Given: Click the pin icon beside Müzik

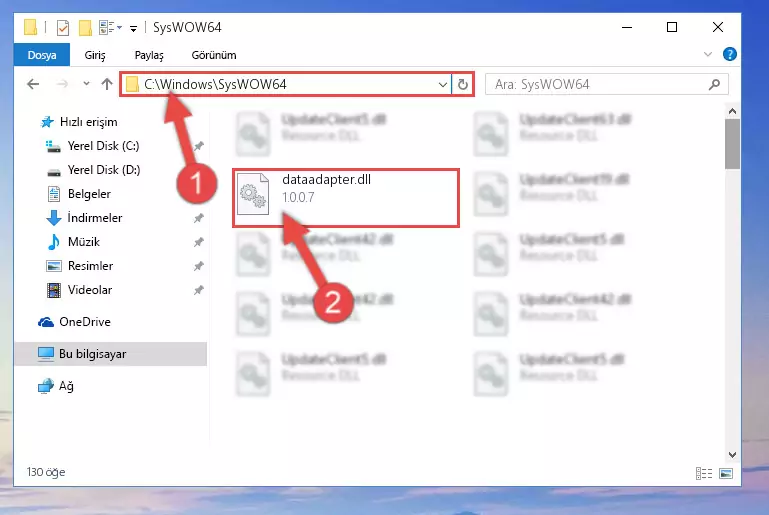Looking at the screenshot, I should pyautogui.click(x=199, y=242).
